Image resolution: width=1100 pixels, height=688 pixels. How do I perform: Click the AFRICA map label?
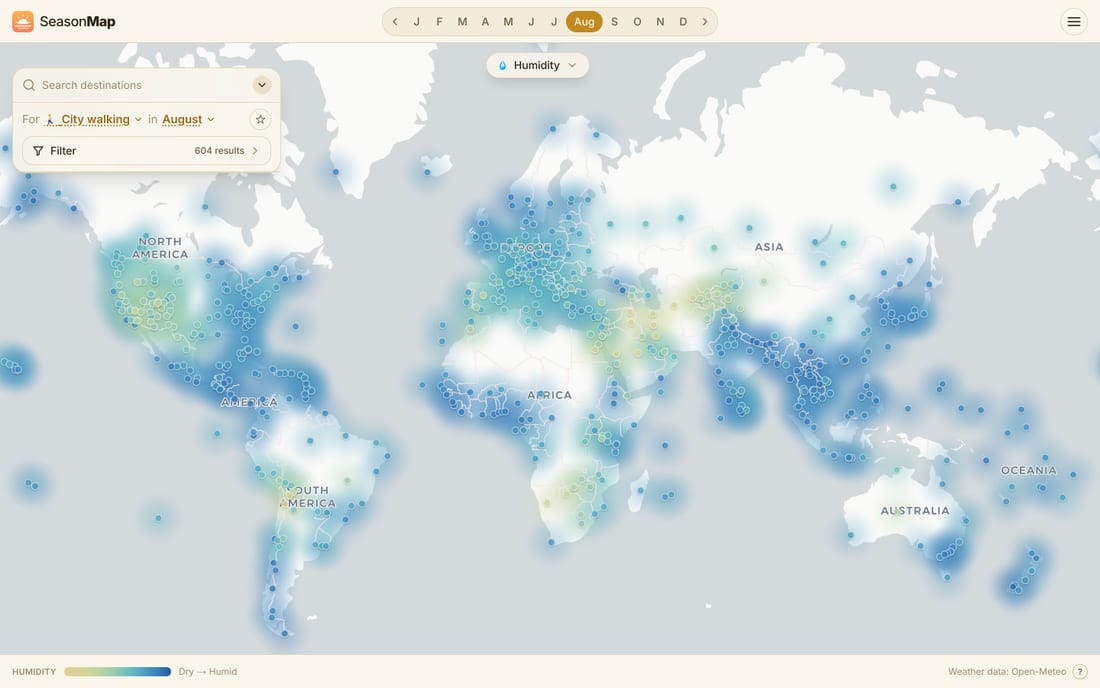[549, 396]
